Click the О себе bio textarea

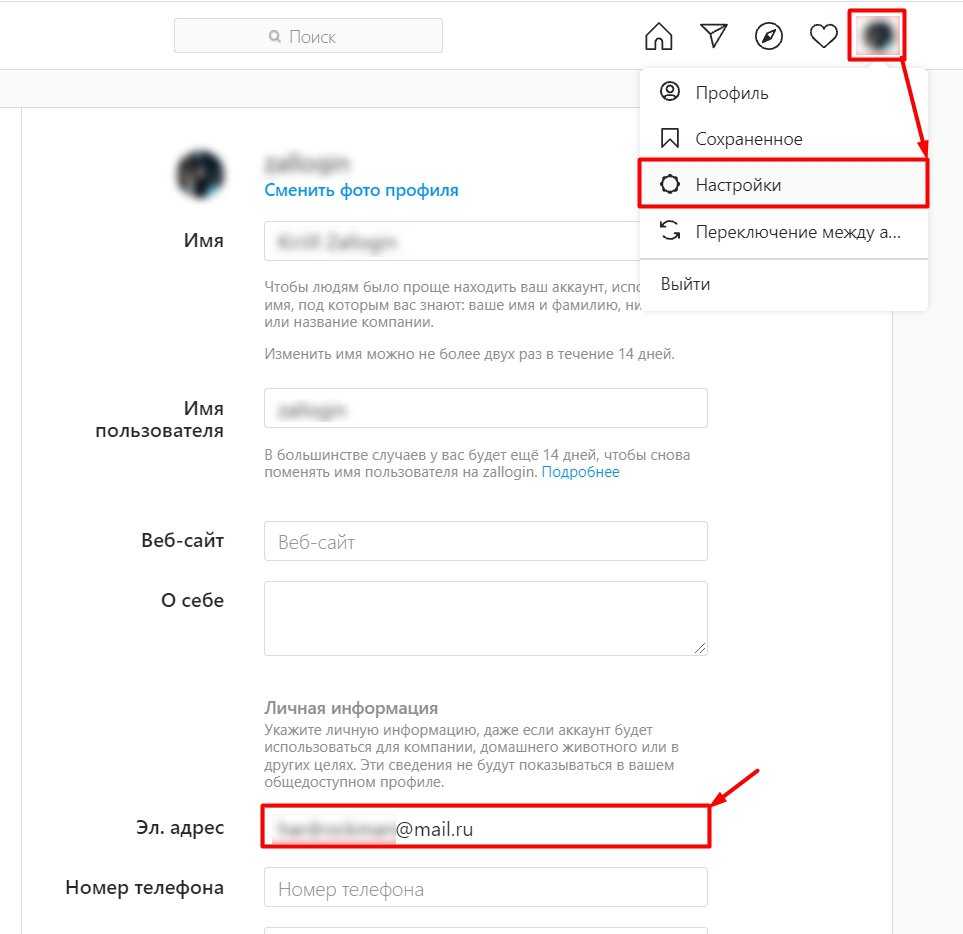coord(486,618)
